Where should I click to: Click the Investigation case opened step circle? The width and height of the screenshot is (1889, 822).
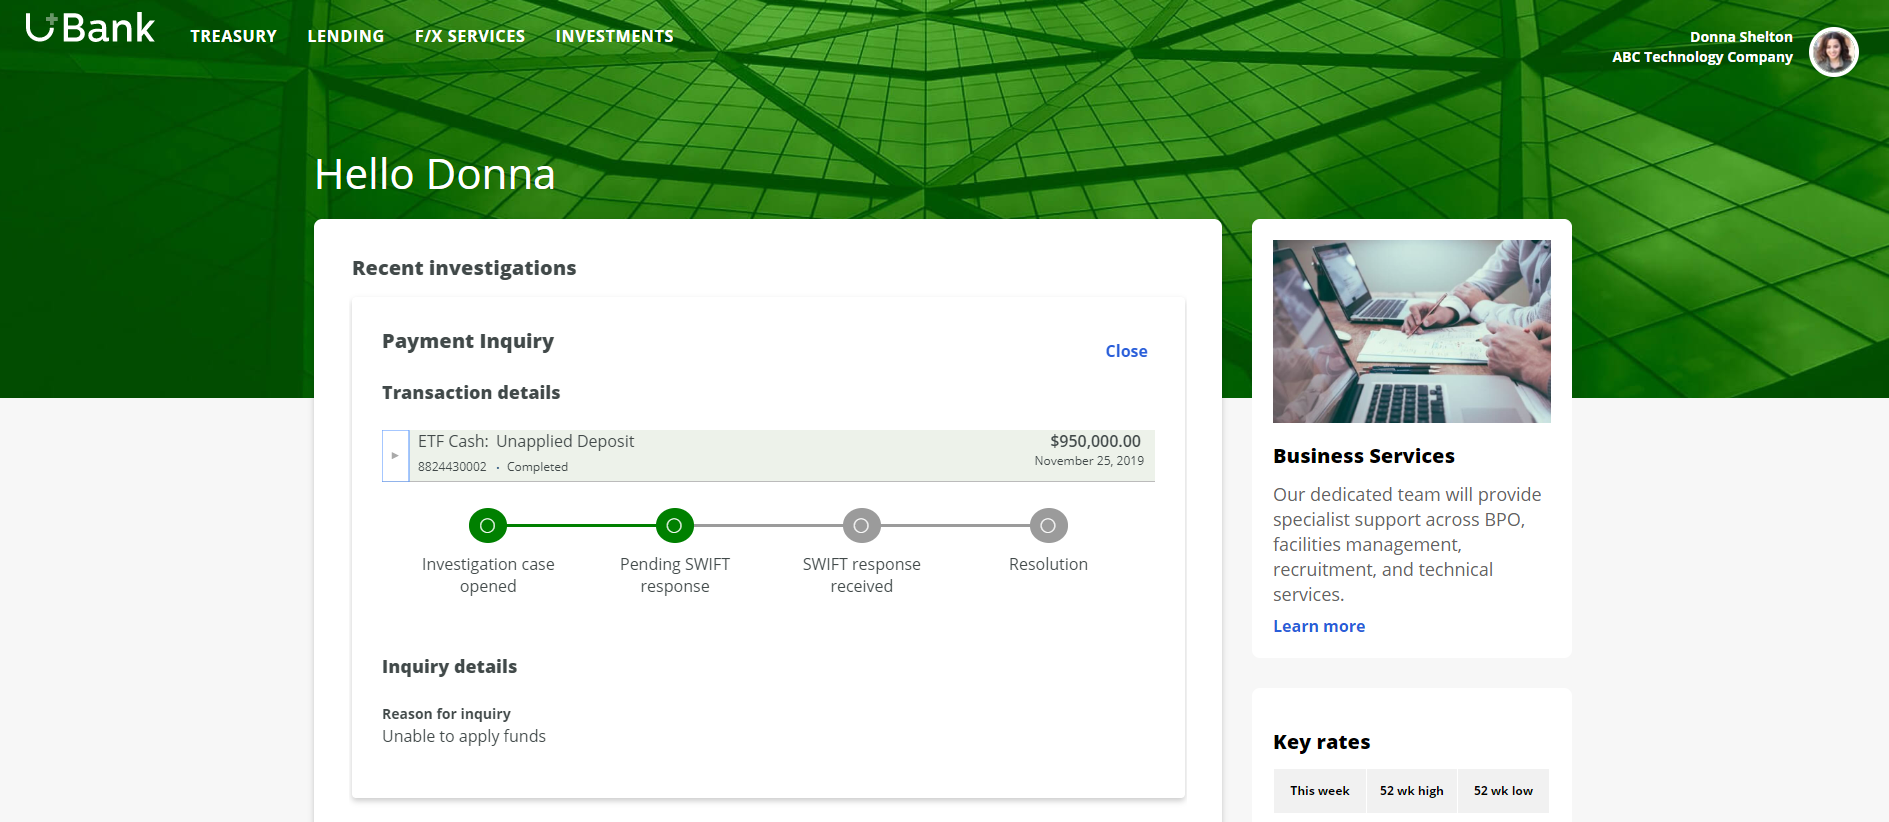click(x=487, y=525)
